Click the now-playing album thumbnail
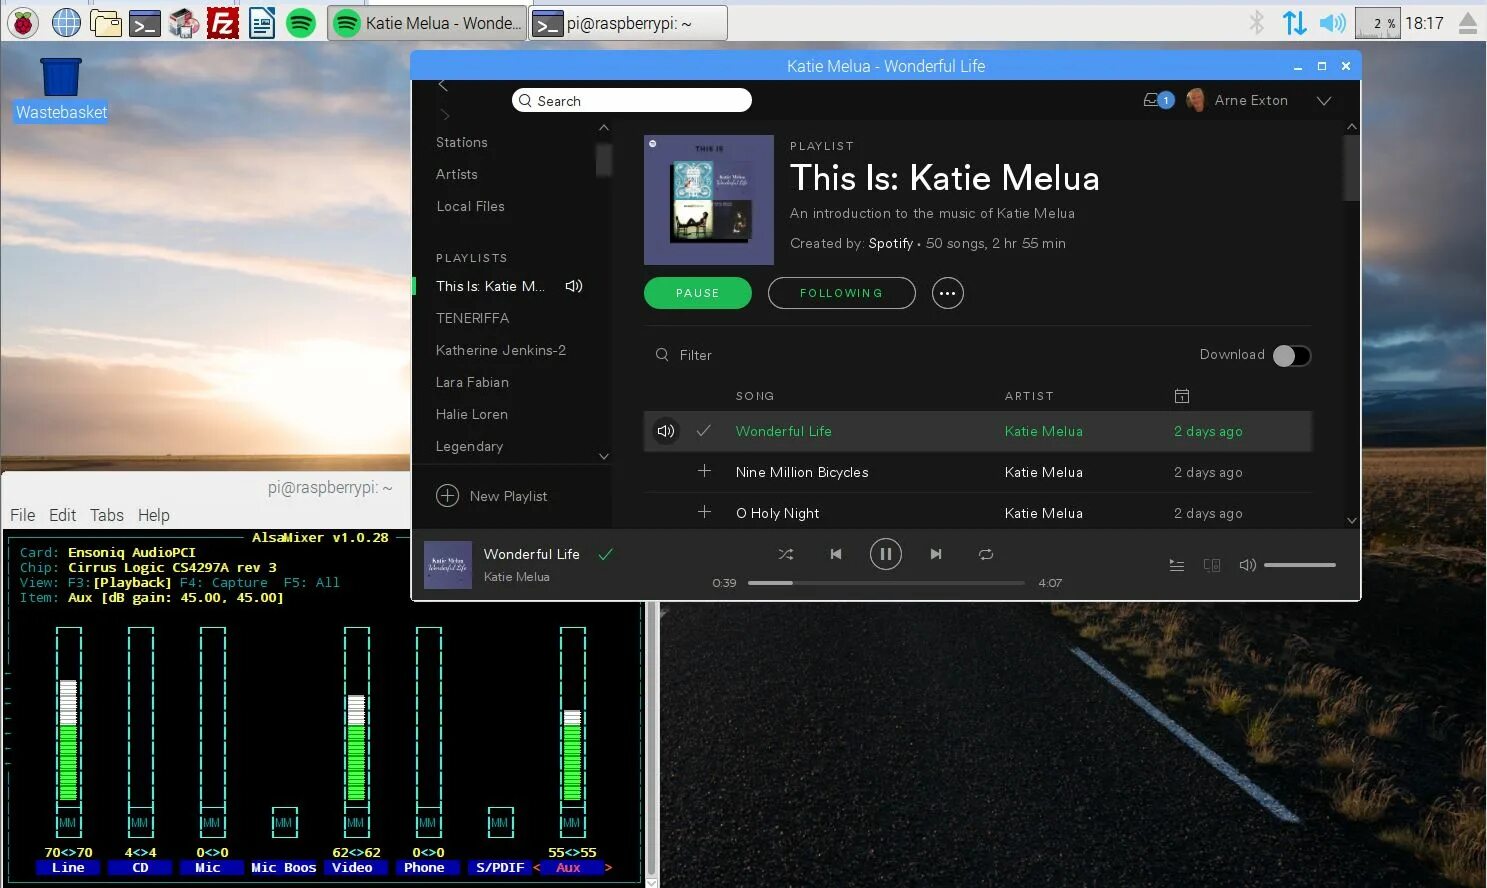The height and width of the screenshot is (888, 1487). click(x=448, y=565)
